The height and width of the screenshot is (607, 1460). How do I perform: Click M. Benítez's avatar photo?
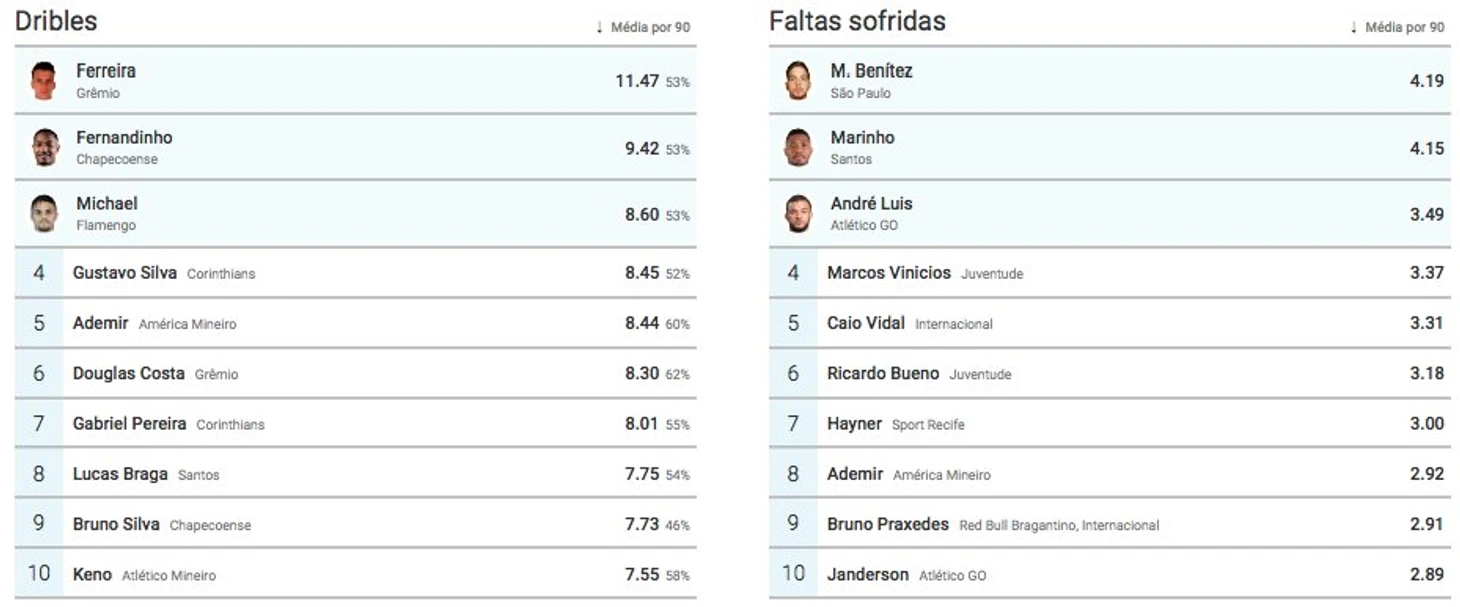[797, 81]
